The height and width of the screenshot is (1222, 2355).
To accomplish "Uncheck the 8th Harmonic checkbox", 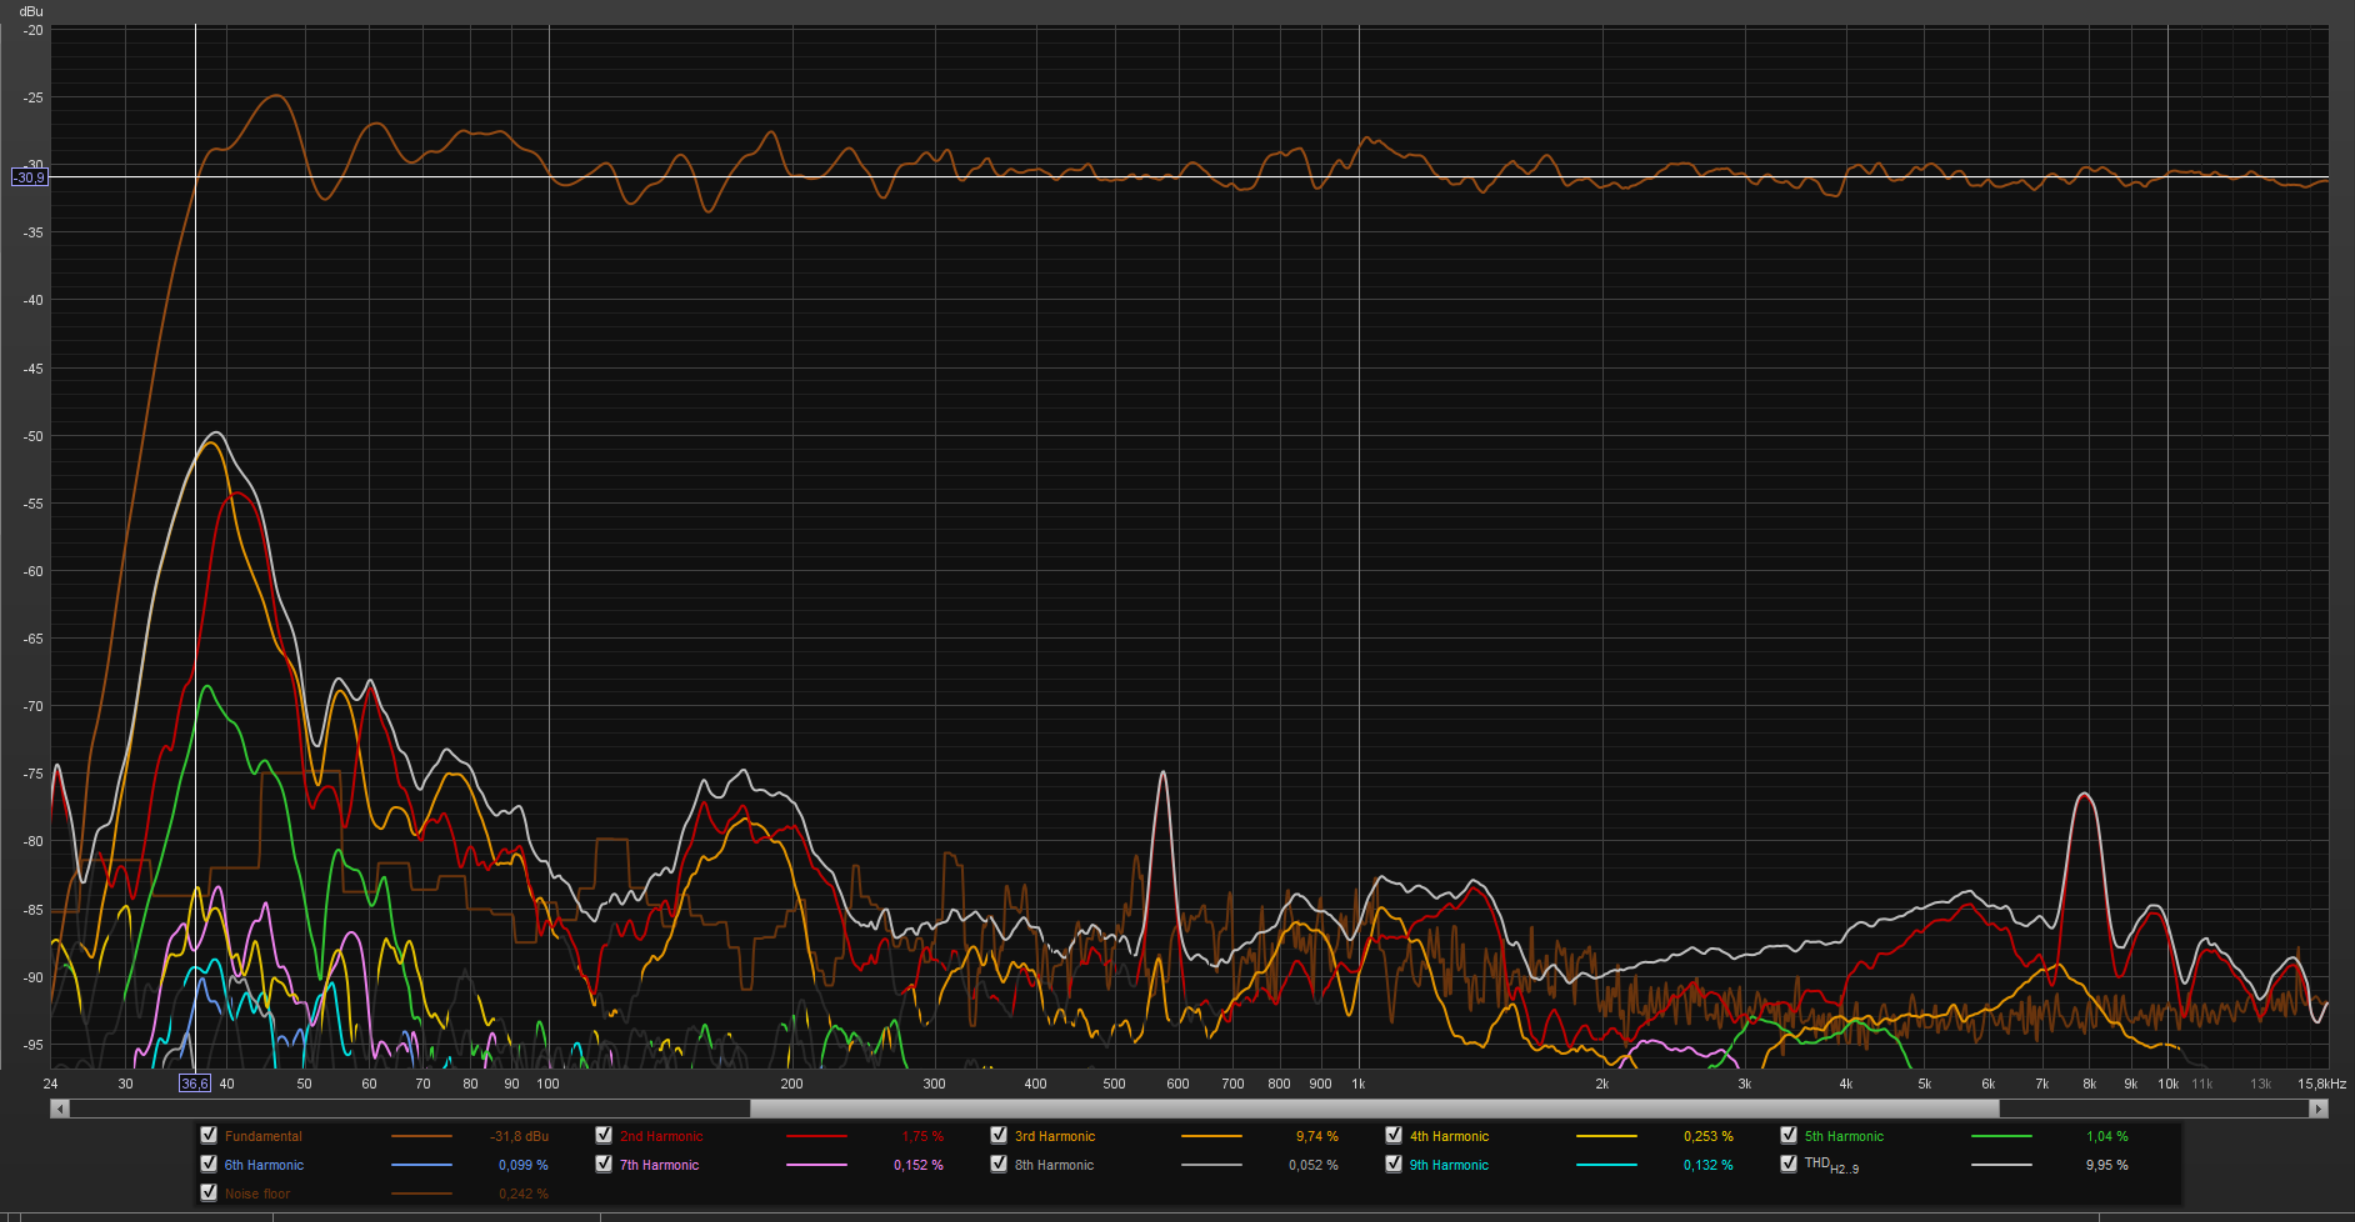I will click(x=999, y=1164).
